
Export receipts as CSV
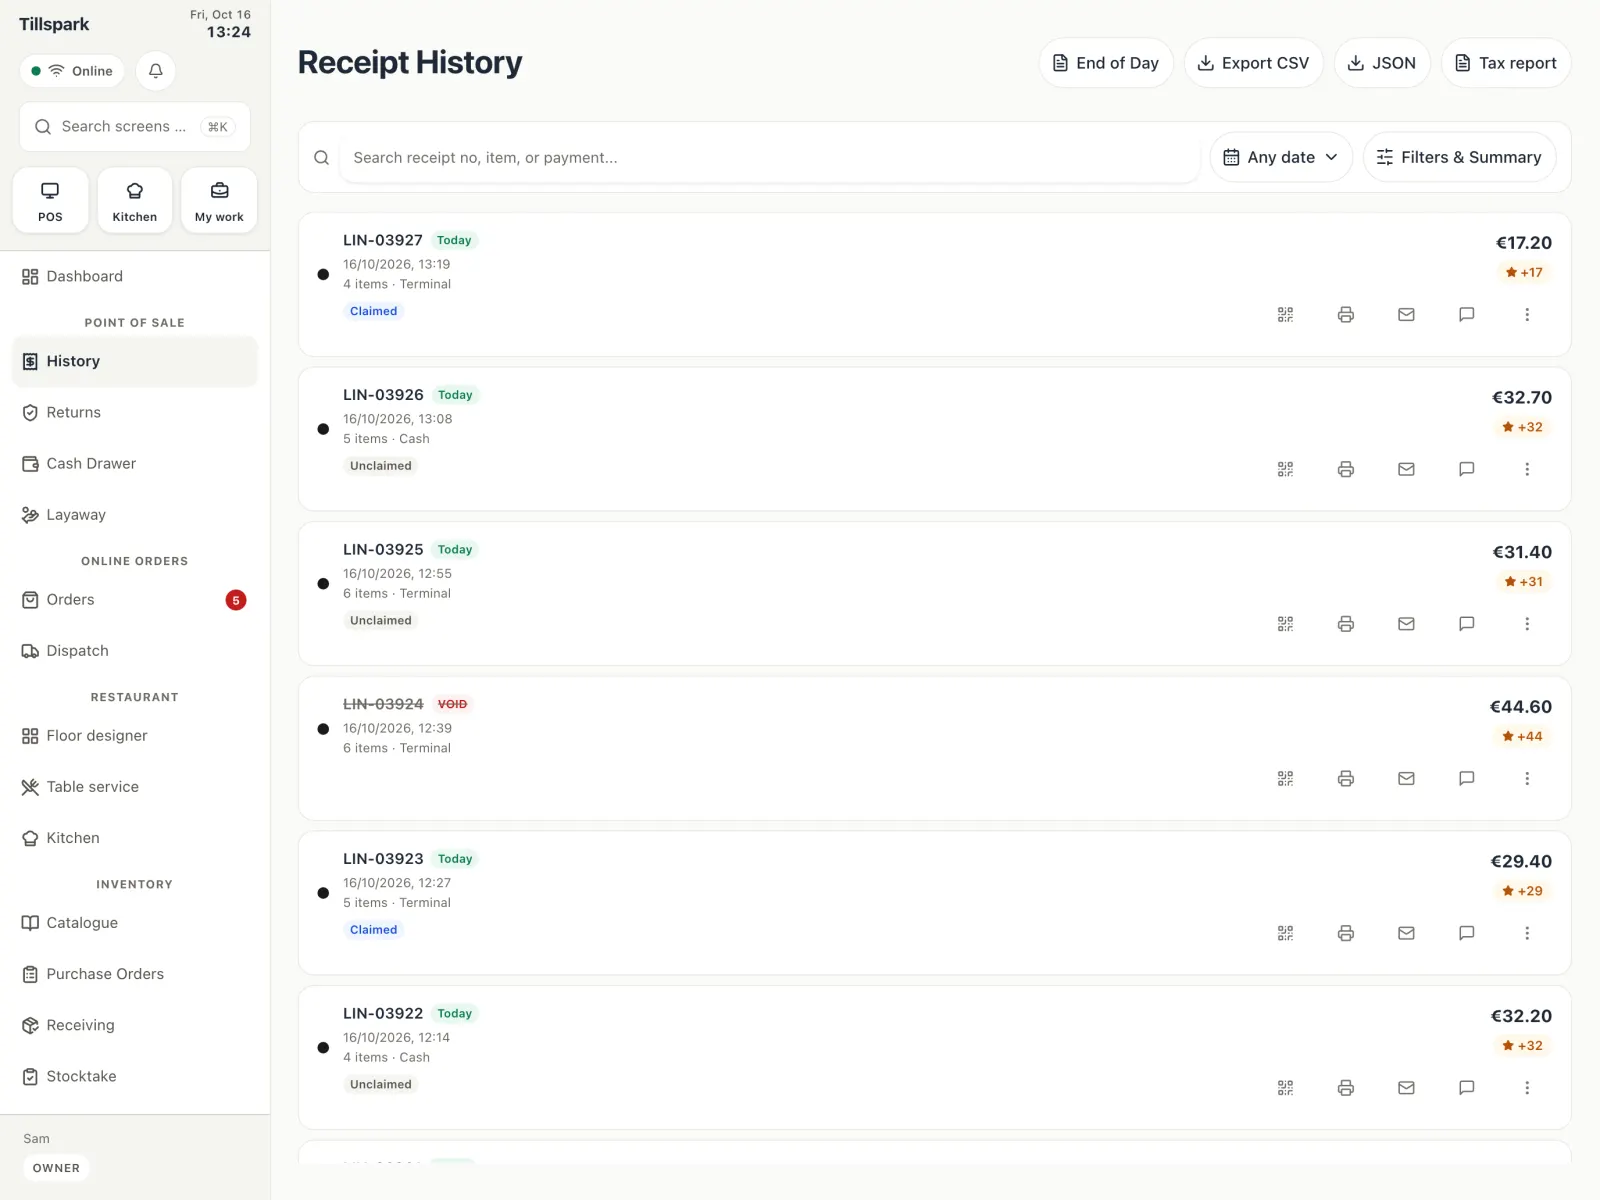(1254, 63)
